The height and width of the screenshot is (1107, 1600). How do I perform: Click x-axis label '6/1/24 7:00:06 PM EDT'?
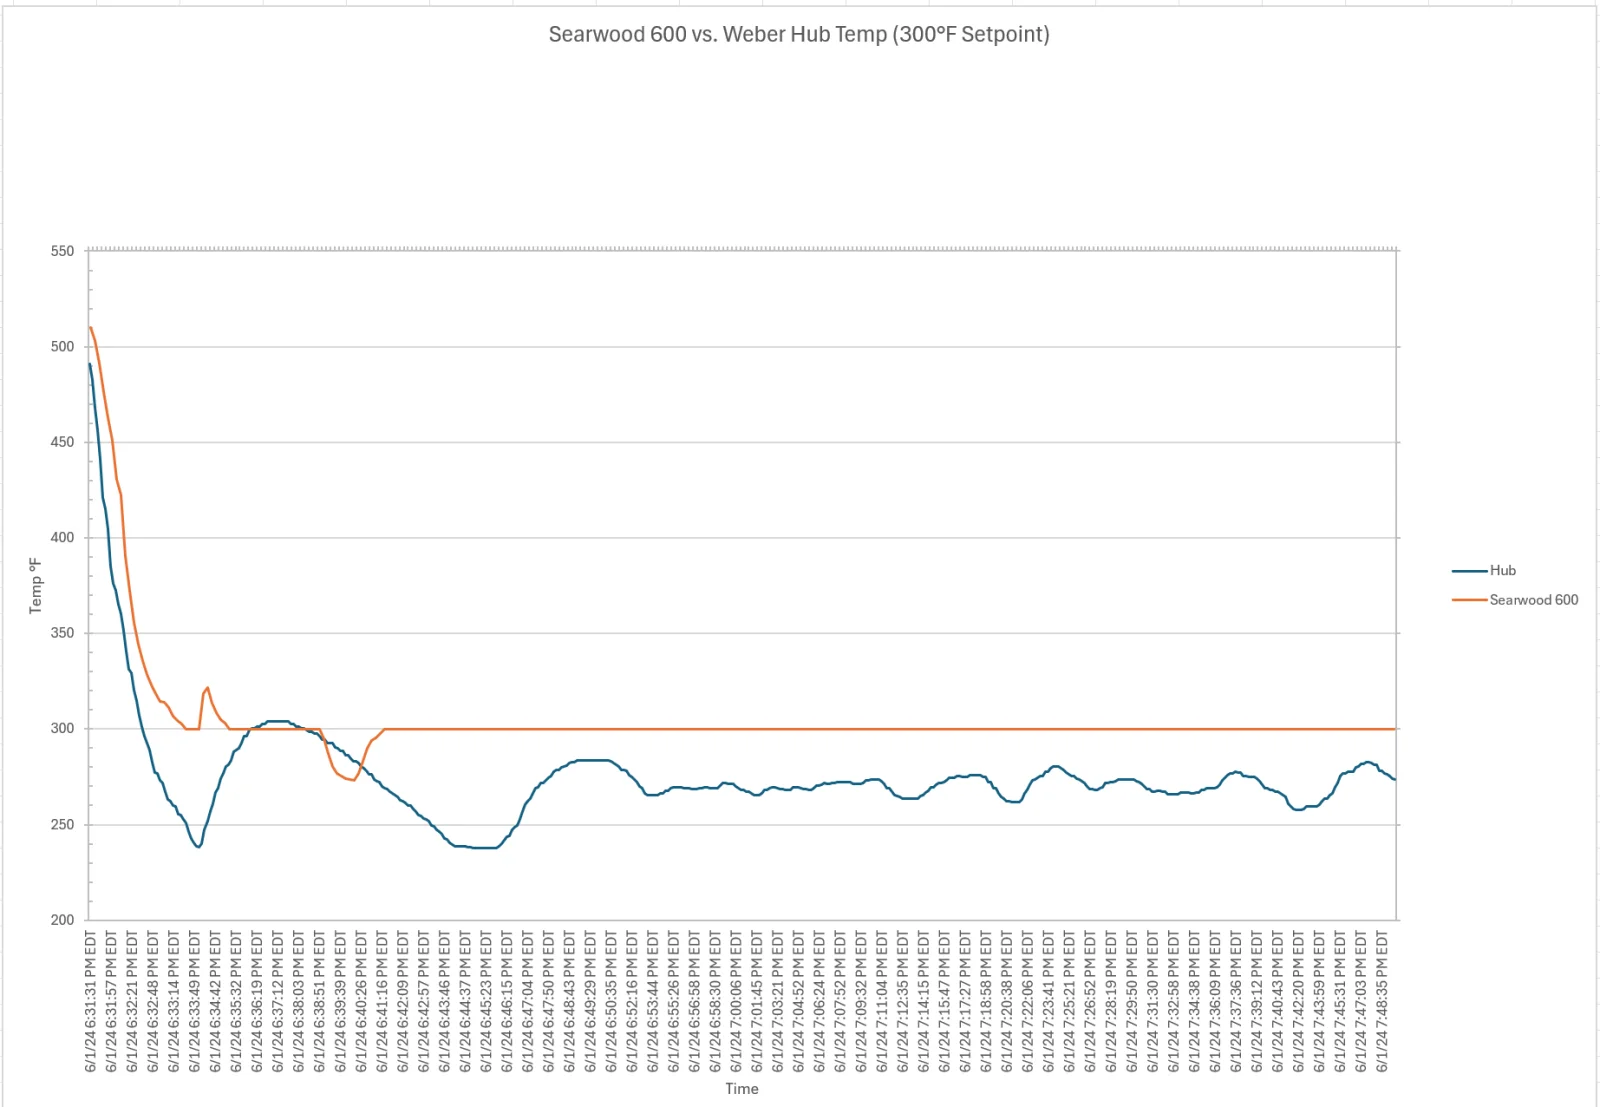click(736, 1002)
